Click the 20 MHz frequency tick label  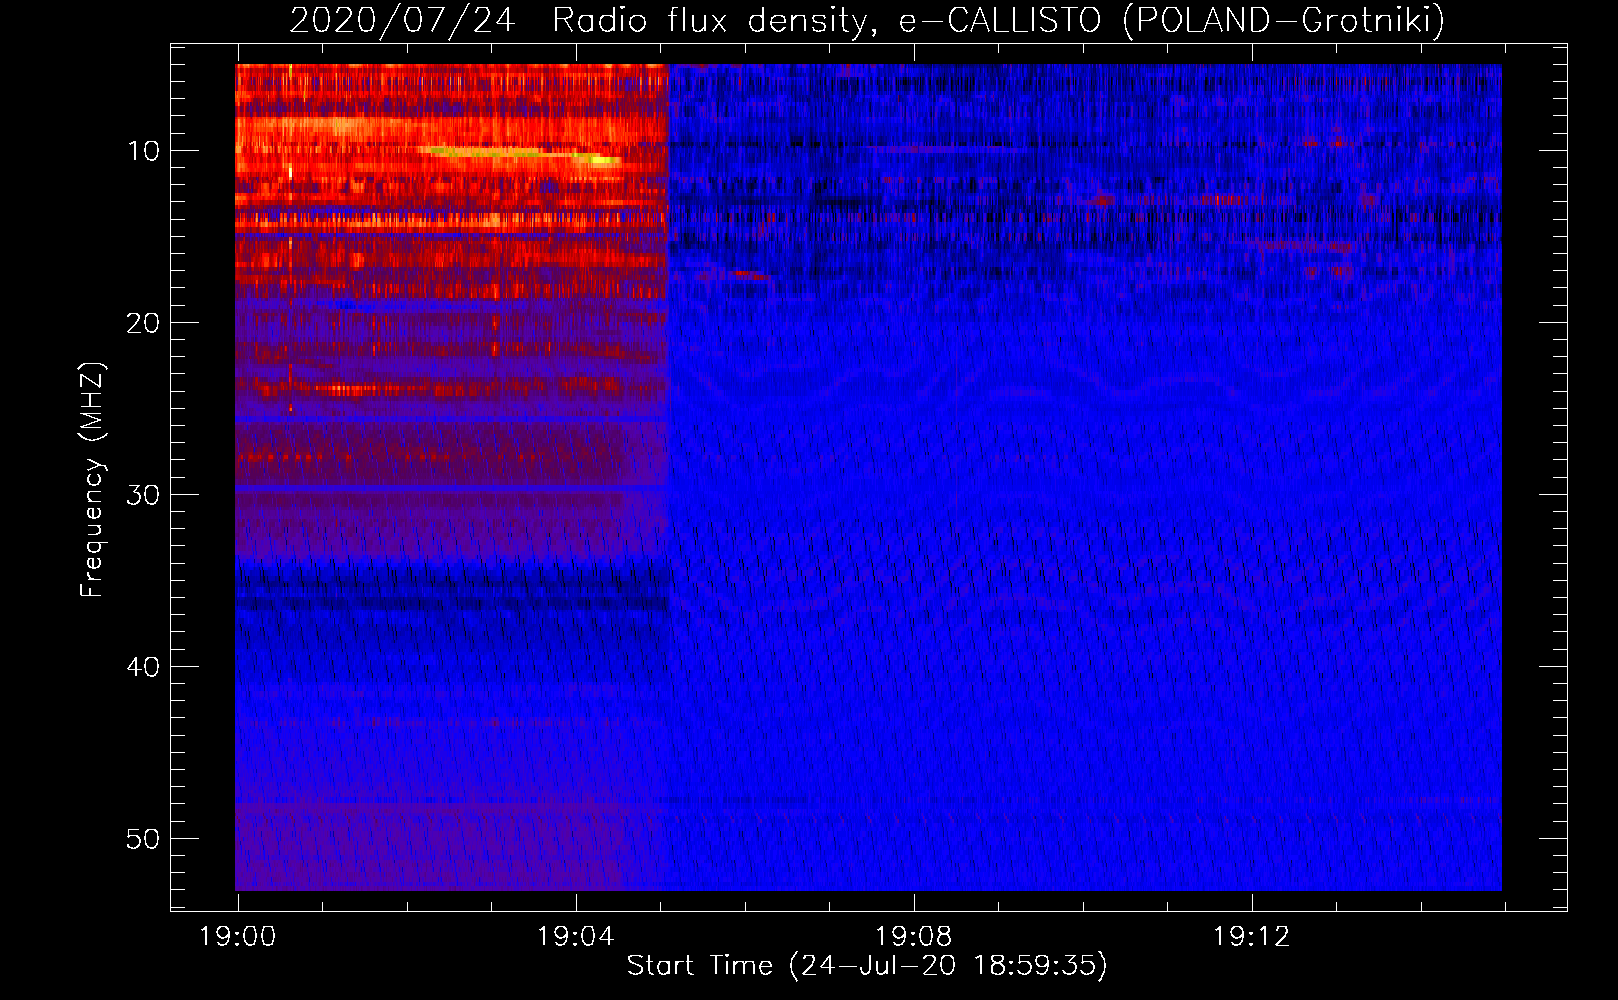click(144, 323)
